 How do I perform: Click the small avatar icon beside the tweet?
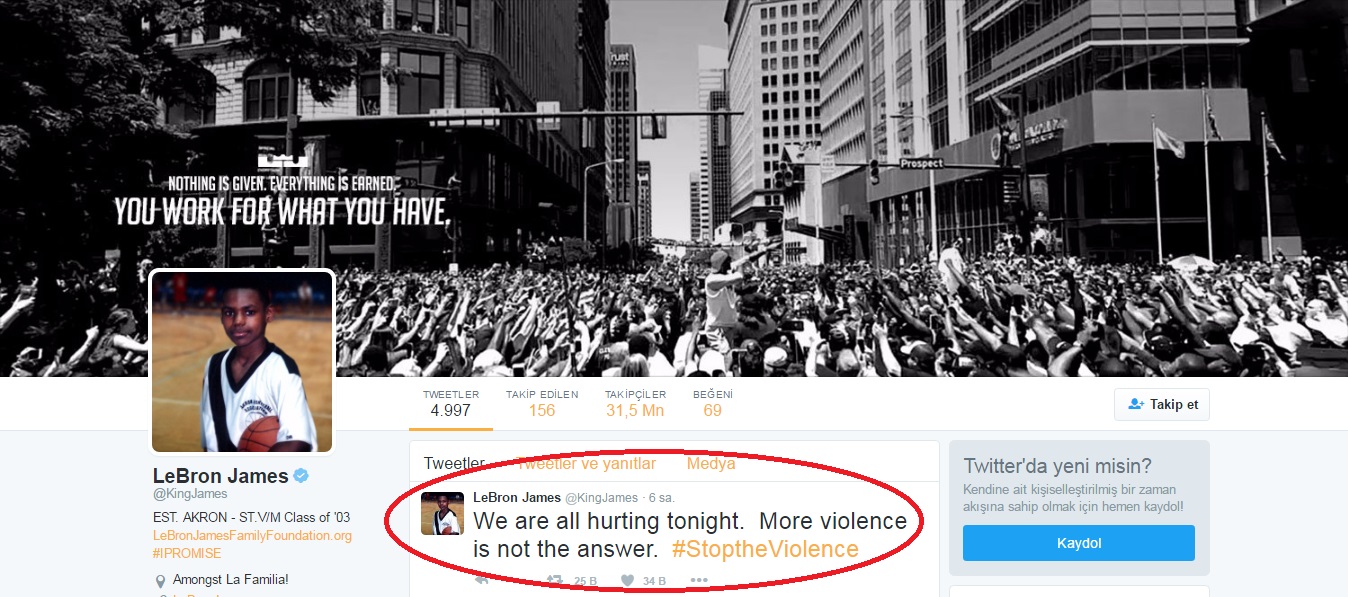pos(442,513)
